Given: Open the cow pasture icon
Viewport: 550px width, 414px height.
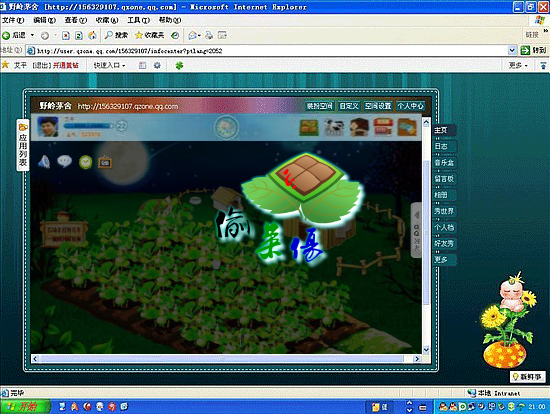Looking at the screenshot, I should pyautogui.click(x=334, y=127).
